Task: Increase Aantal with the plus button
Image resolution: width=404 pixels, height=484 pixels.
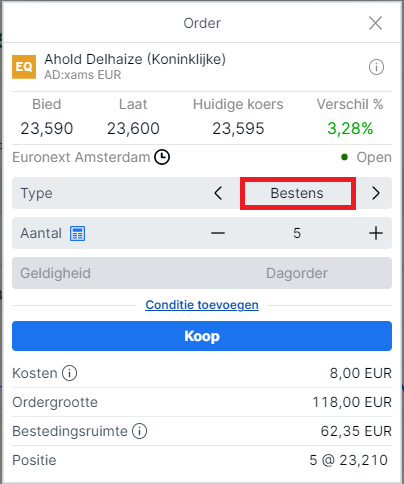Action: click(376, 233)
